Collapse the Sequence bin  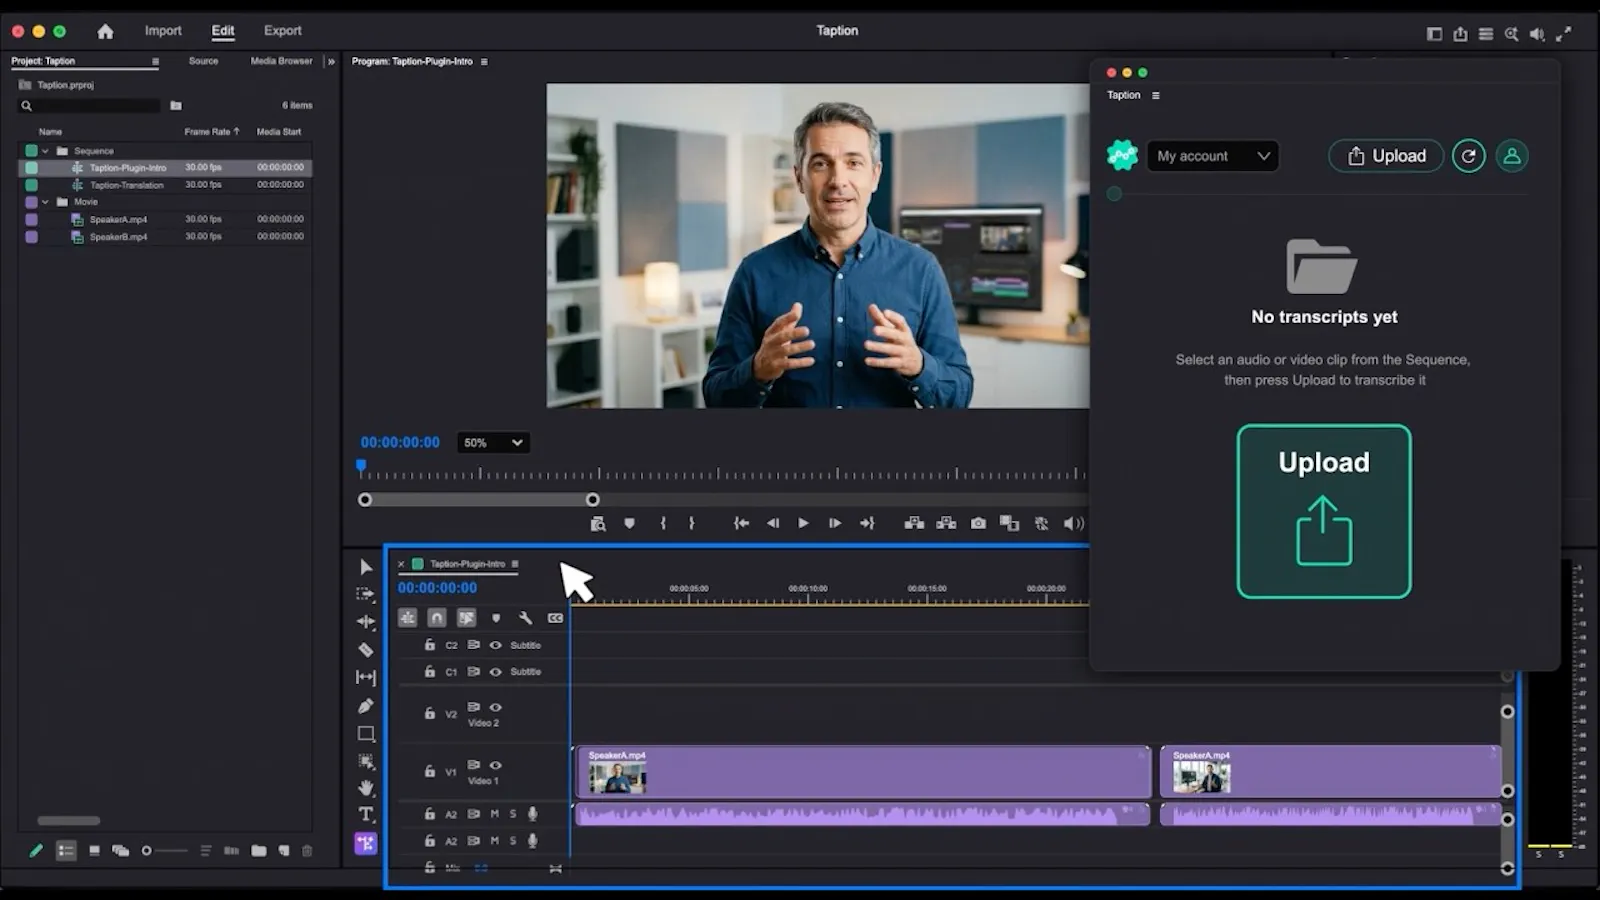pyautogui.click(x=45, y=151)
